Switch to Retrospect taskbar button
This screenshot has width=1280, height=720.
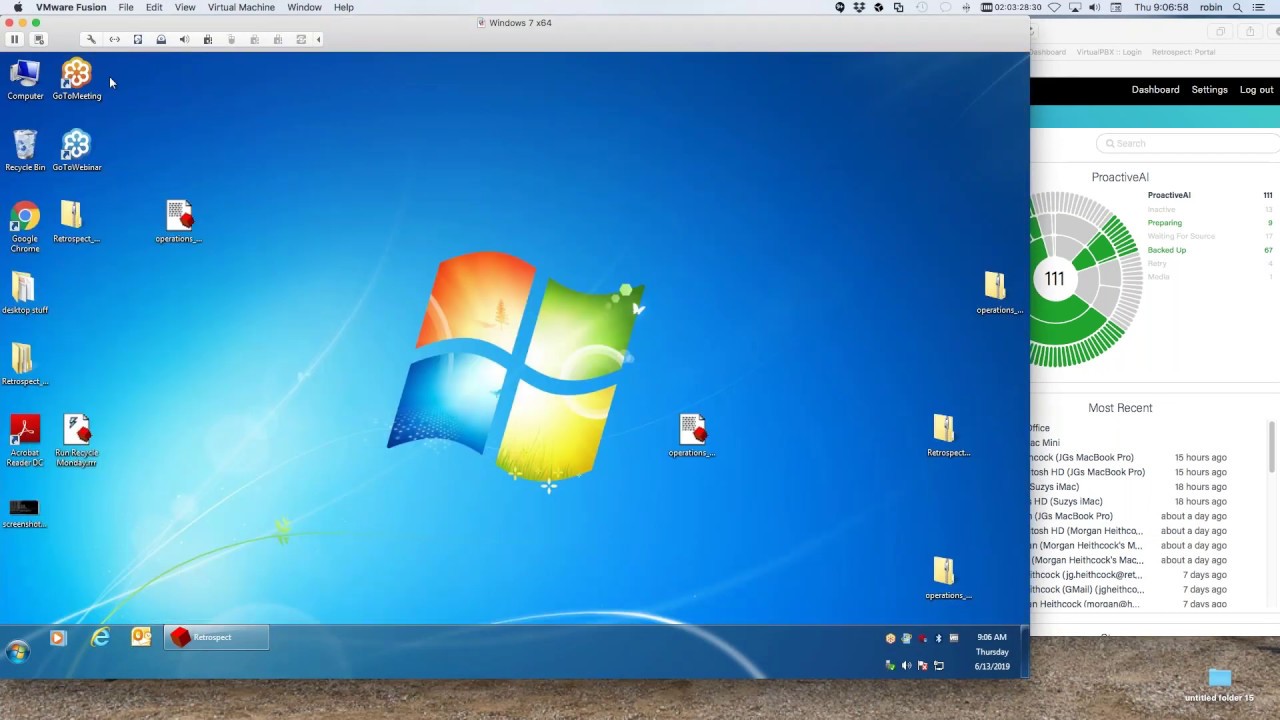pyautogui.click(x=216, y=637)
